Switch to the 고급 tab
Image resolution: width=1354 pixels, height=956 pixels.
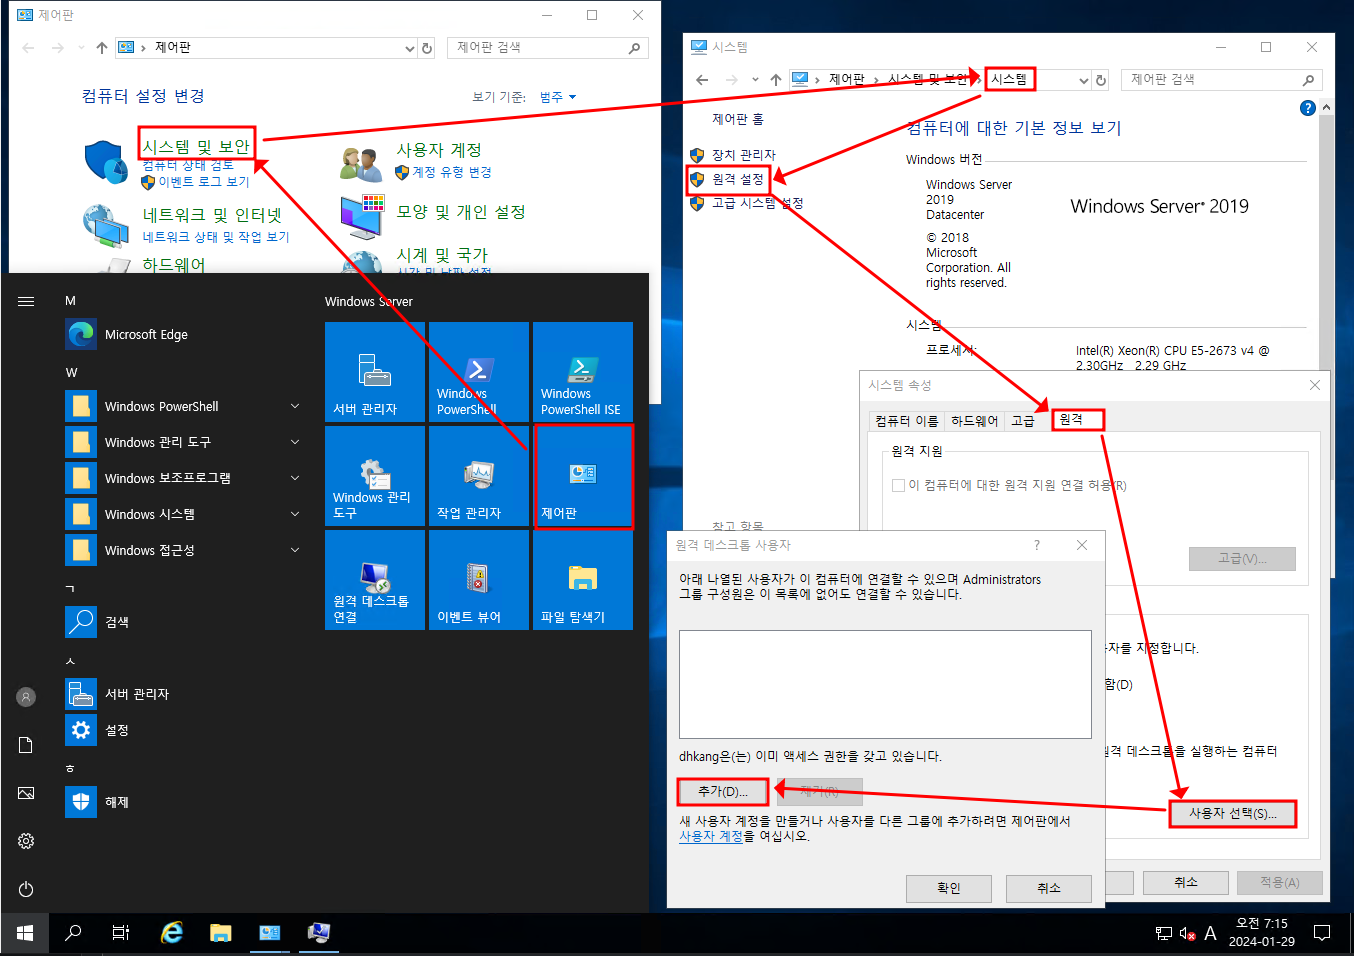coord(1023,421)
